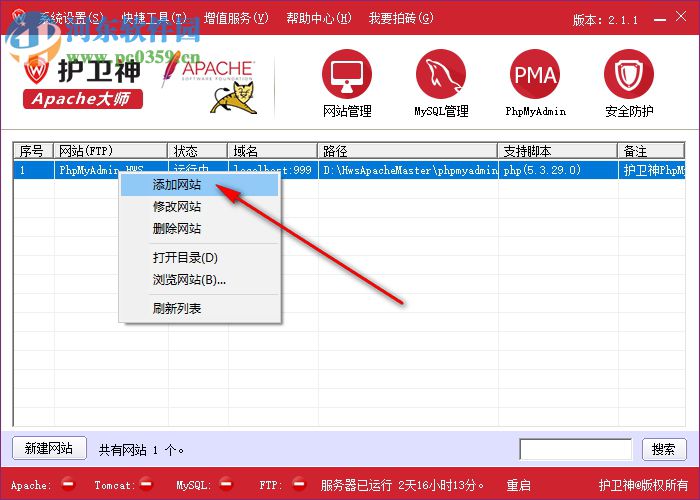Sort by the 网站(FTP) column header
This screenshot has width=700, height=500.
point(110,151)
